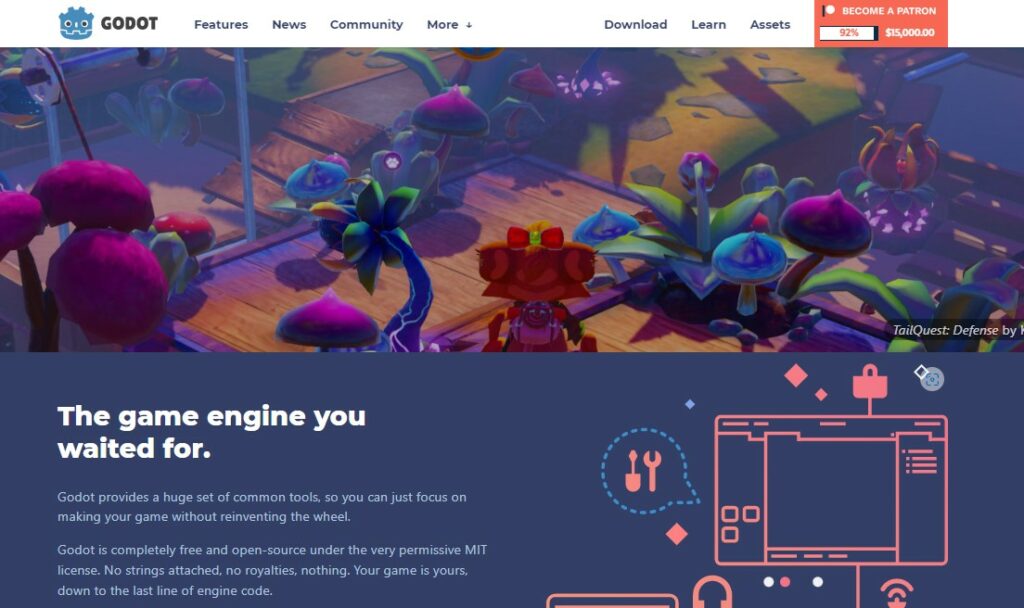Open the News section

tap(289, 24)
